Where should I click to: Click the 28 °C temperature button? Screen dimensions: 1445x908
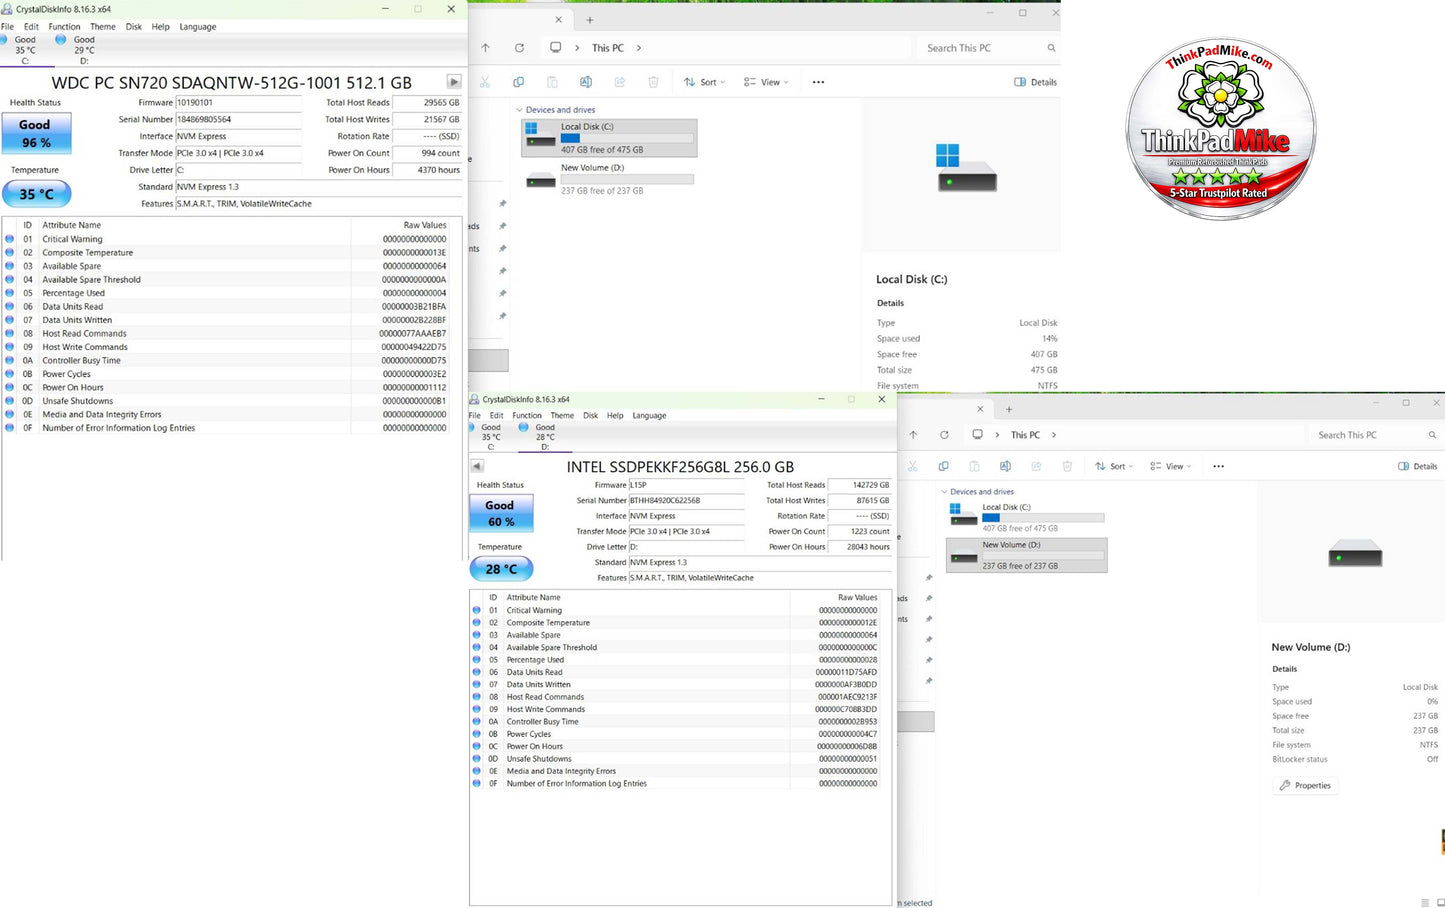pyautogui.click(x=501, y=569)
